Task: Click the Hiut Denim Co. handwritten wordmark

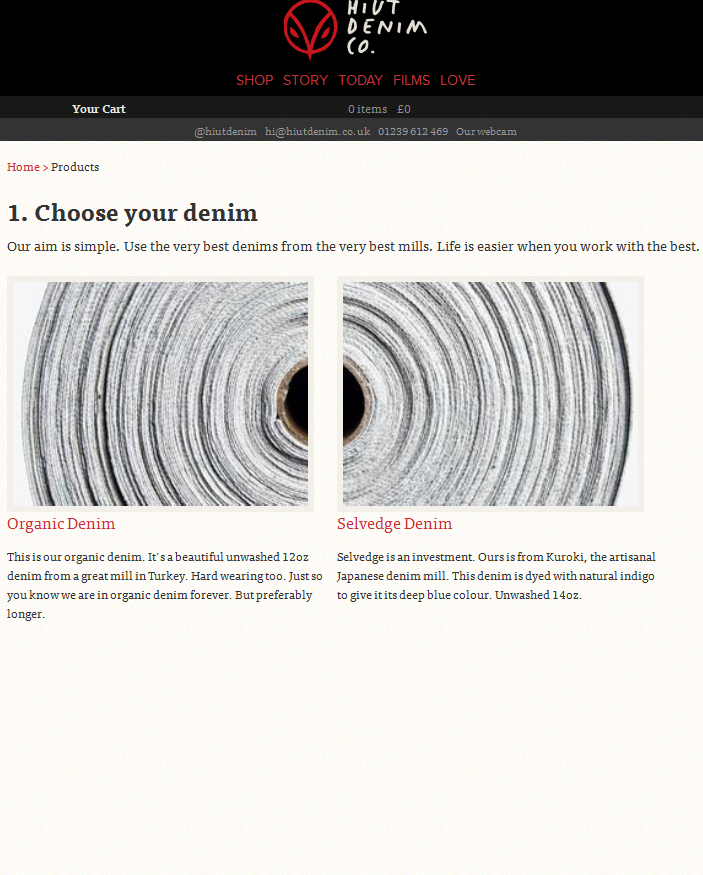Action: [386, 27]
